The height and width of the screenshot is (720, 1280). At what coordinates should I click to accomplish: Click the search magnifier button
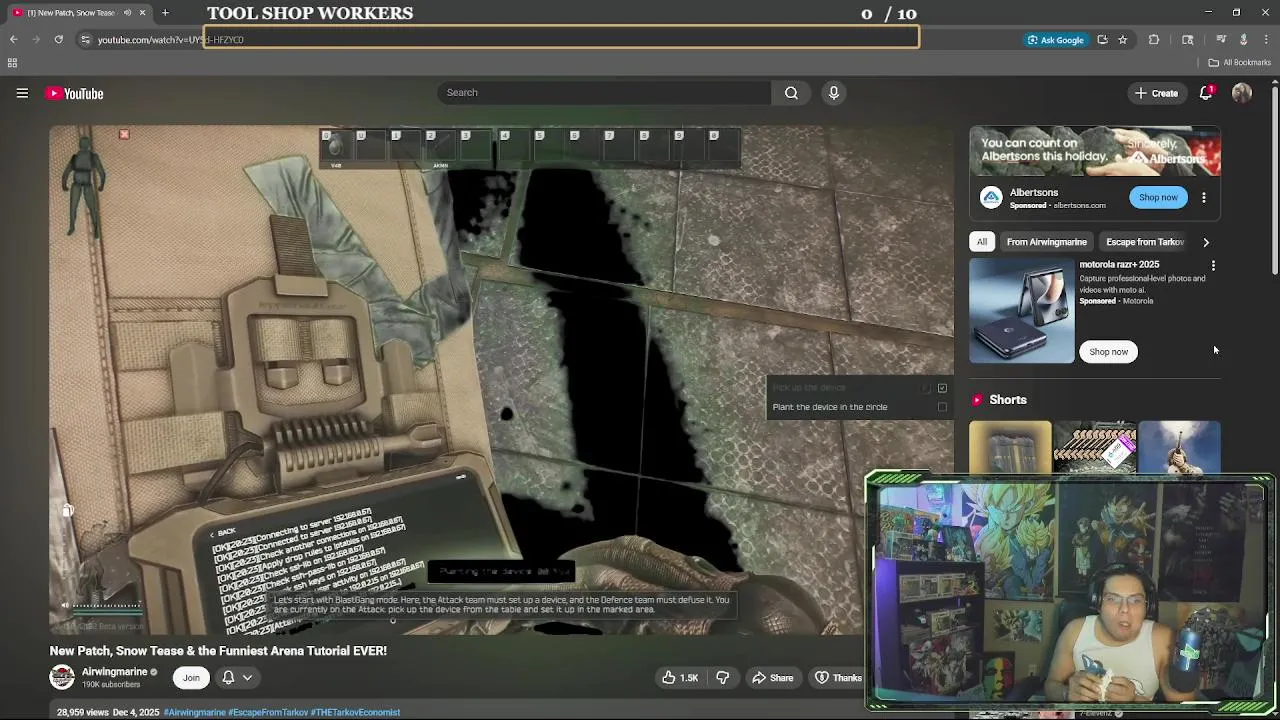coord(791,93)
